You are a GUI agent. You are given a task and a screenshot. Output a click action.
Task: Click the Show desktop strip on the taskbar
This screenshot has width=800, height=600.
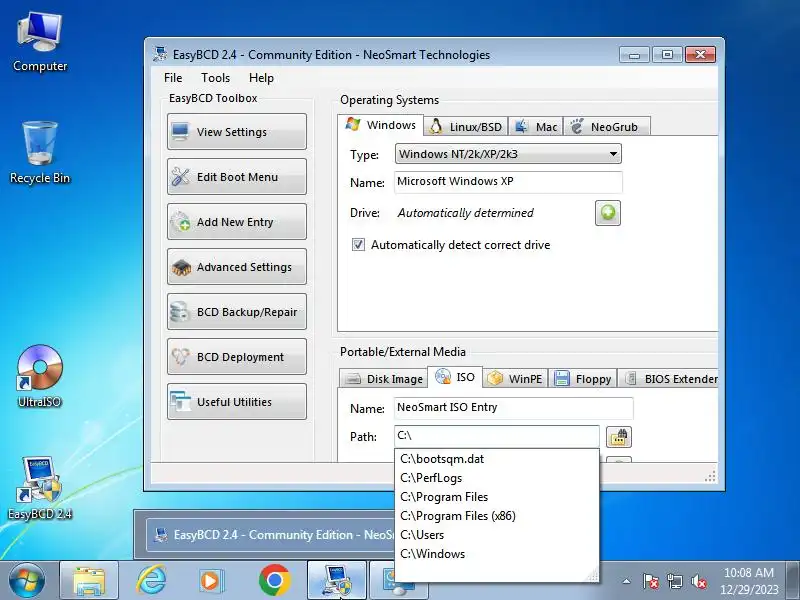click(793, 581)
